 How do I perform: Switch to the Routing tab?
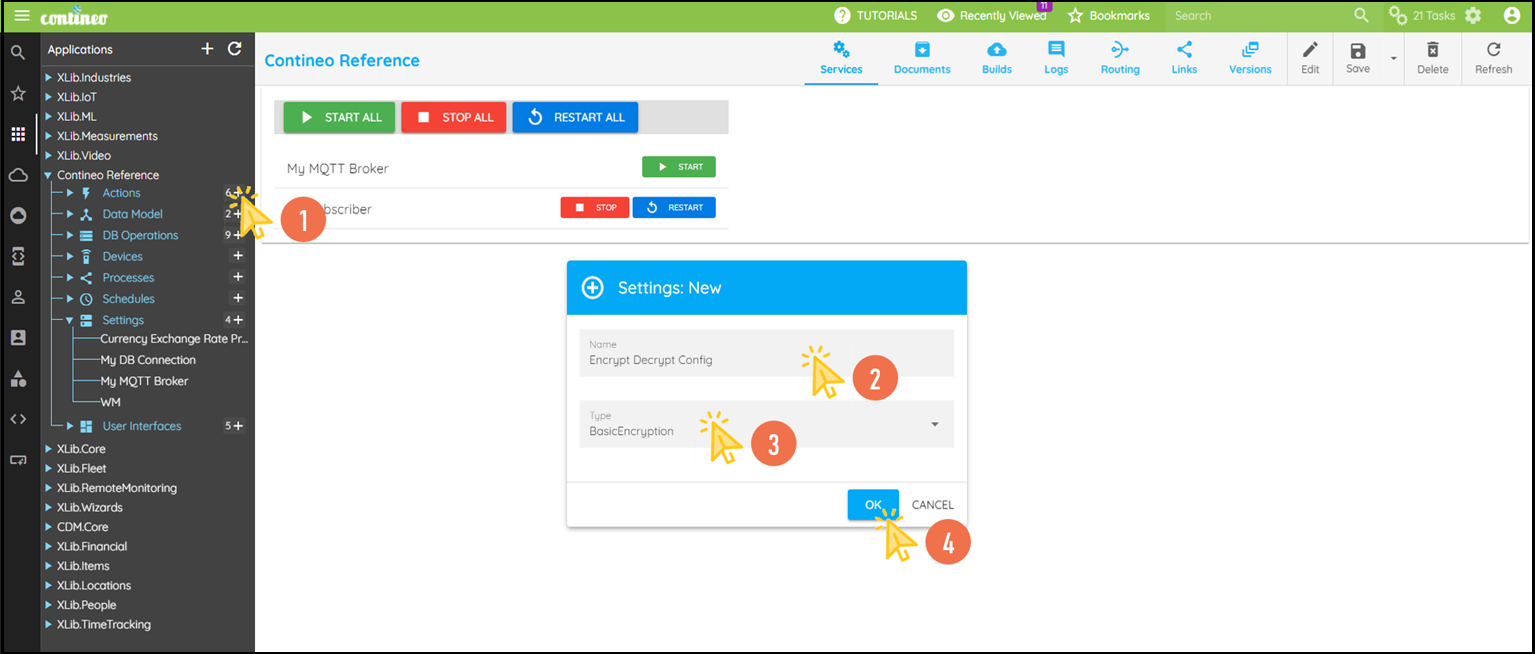tap(1119, 58)
